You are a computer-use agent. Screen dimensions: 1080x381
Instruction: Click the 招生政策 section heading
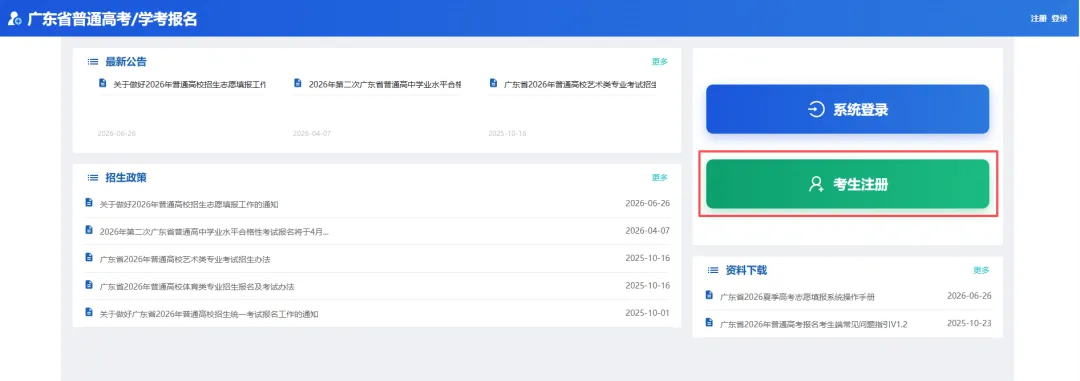[x=126, y=178]
